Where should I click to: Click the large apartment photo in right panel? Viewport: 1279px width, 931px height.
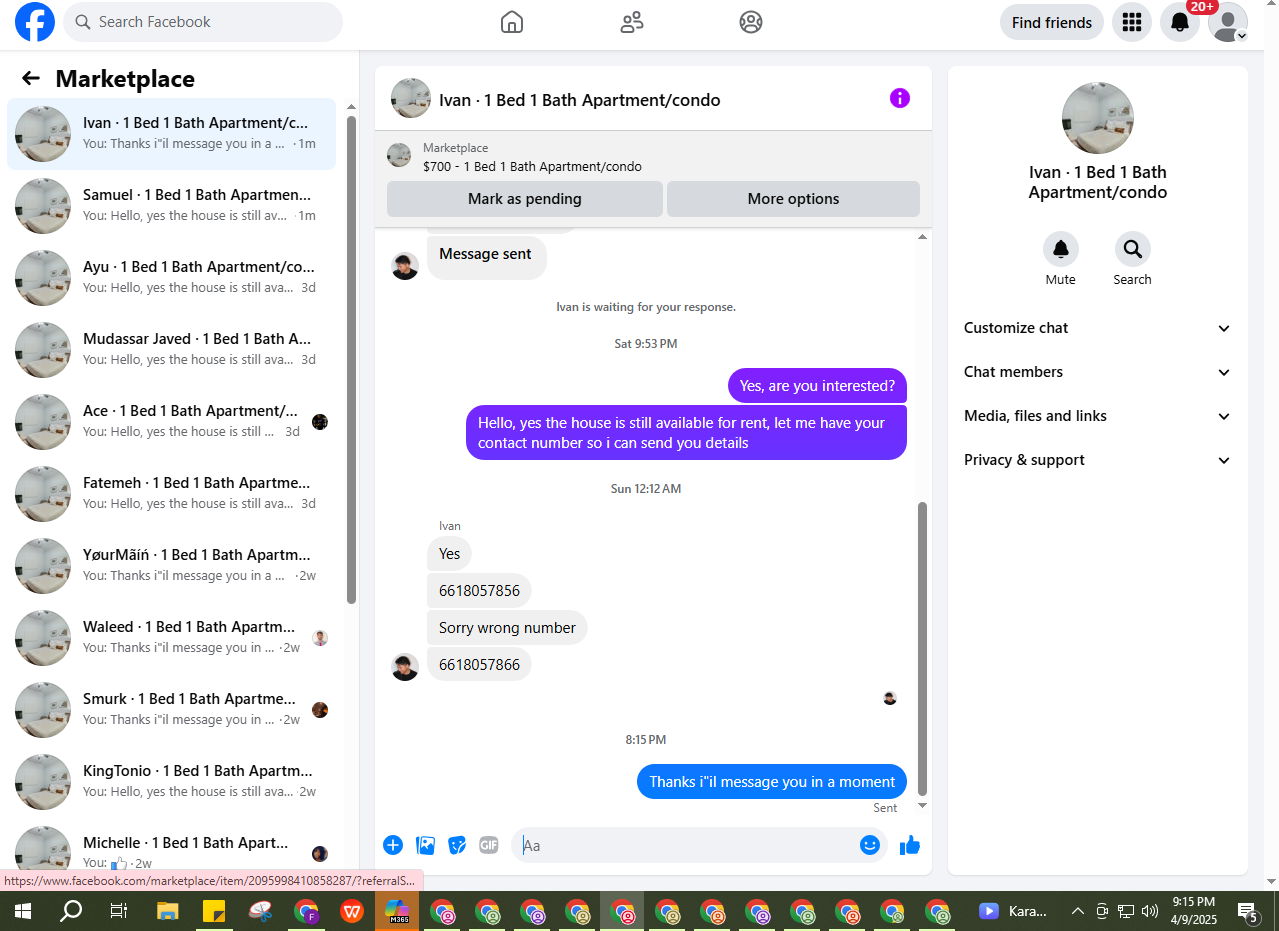[x=1098, y=118]
